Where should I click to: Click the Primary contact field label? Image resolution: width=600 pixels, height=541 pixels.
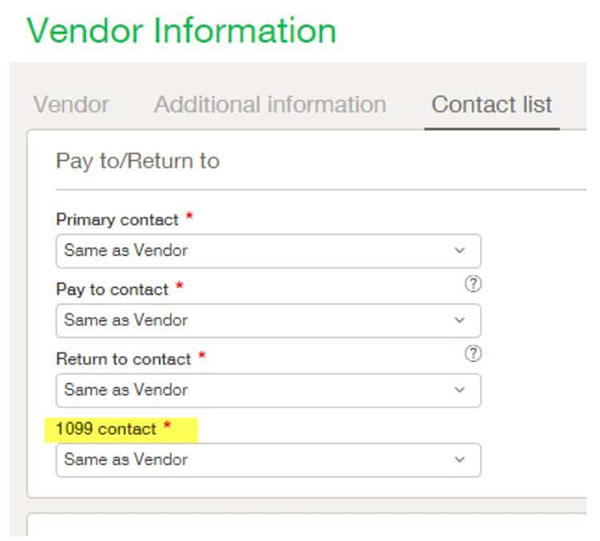coord(117,220)
